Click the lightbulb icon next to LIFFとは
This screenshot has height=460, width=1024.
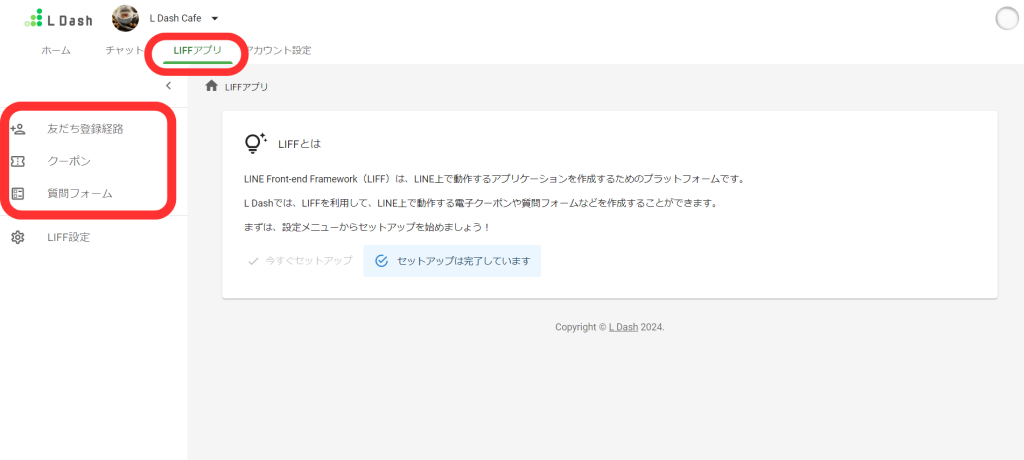pyautogui.click(x=255, y=142)
